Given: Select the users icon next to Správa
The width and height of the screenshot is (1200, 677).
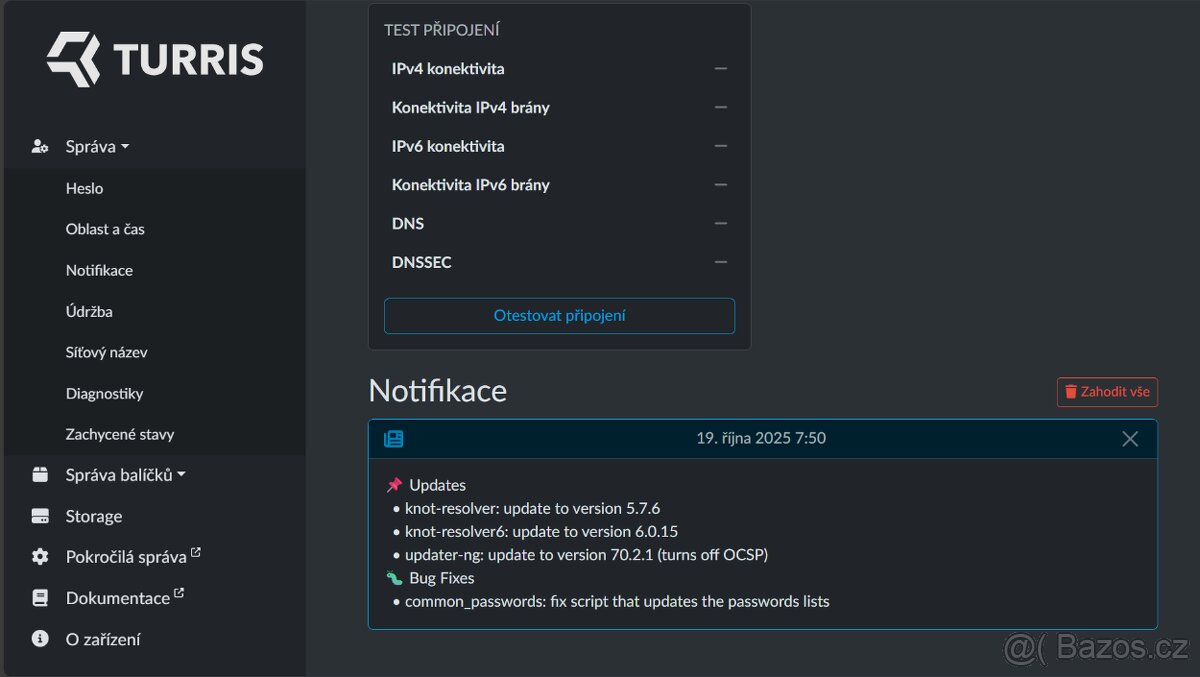Looking at the screenshot, I should point(38,145).
